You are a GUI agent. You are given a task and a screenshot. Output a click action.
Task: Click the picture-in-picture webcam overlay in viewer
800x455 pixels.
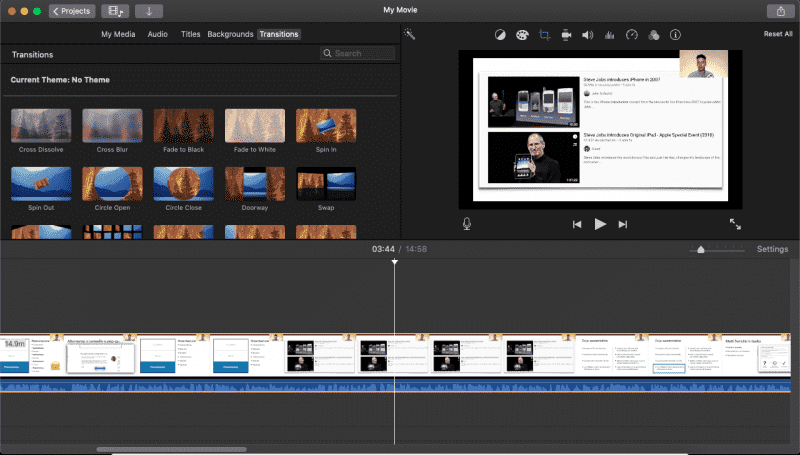point(704,64)
